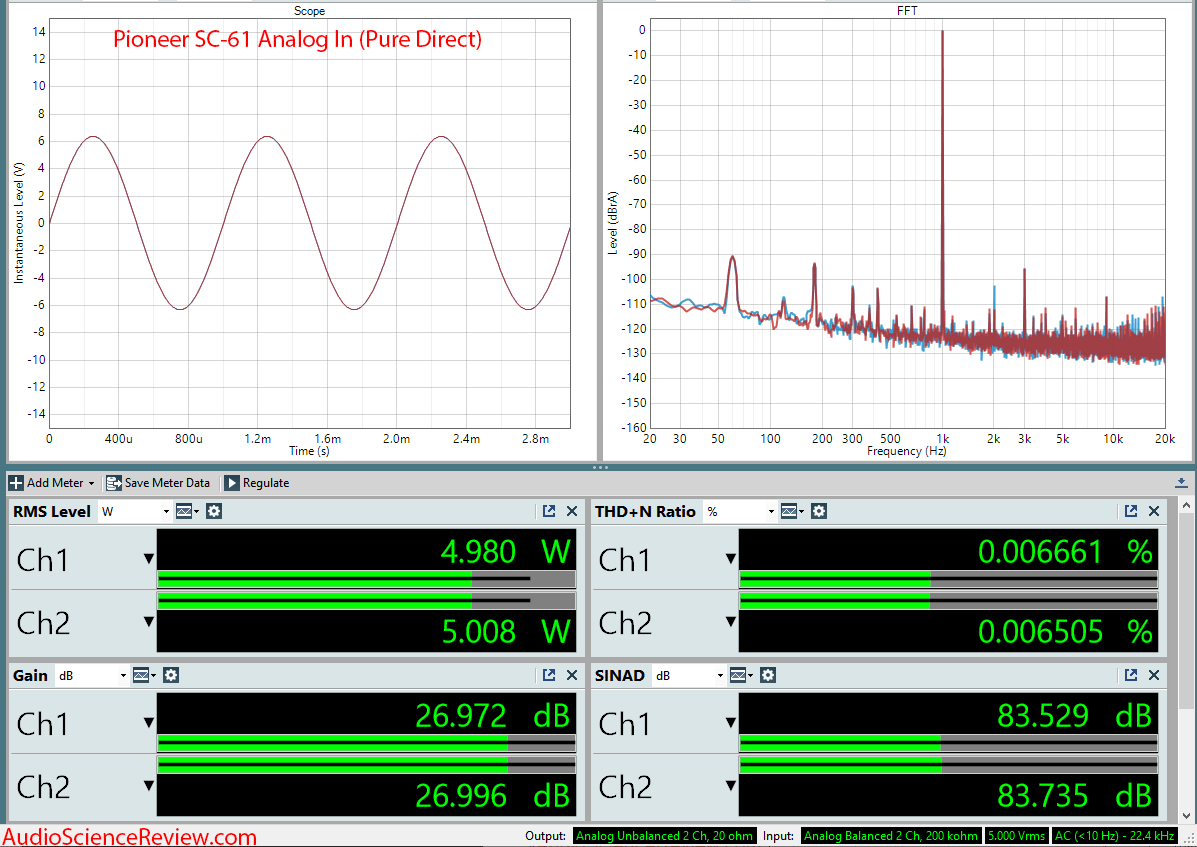Click Input Analog Balanced 2 Ch status field

[890, 836]
